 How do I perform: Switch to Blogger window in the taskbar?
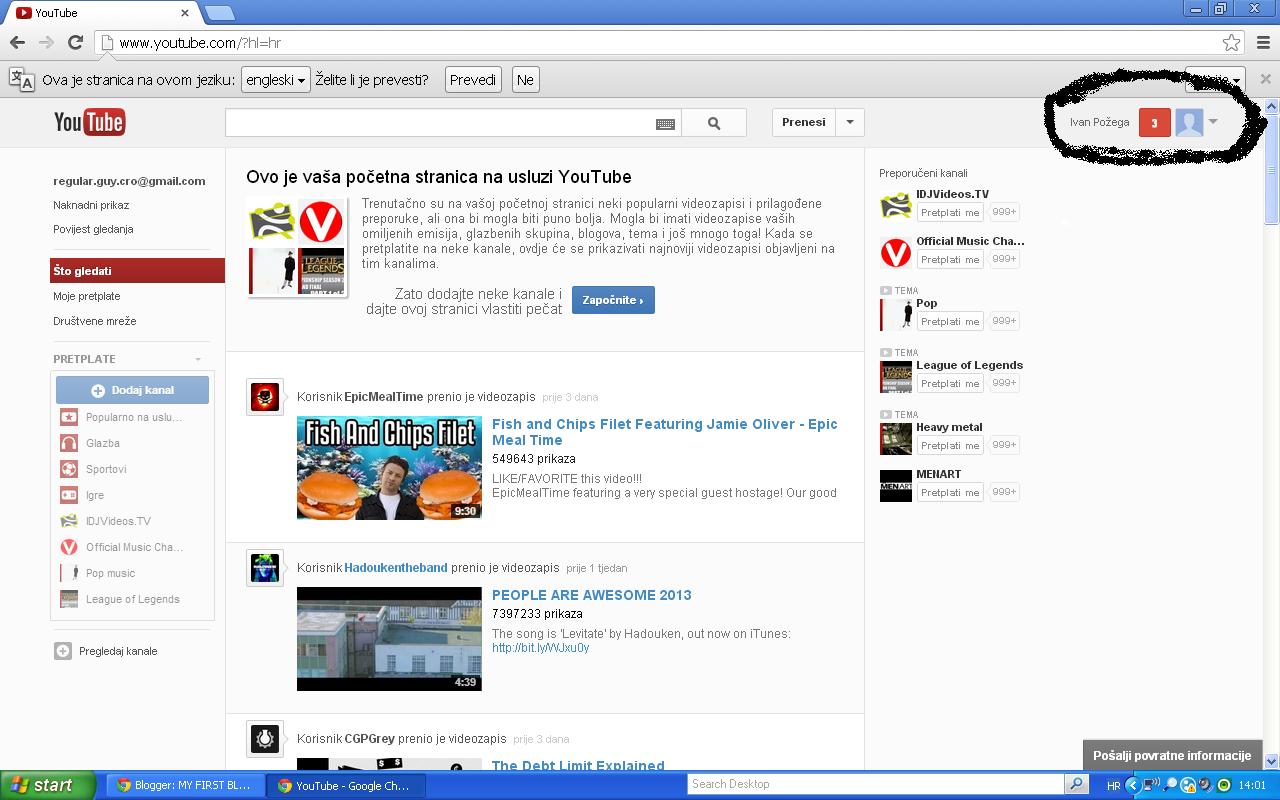185,785
